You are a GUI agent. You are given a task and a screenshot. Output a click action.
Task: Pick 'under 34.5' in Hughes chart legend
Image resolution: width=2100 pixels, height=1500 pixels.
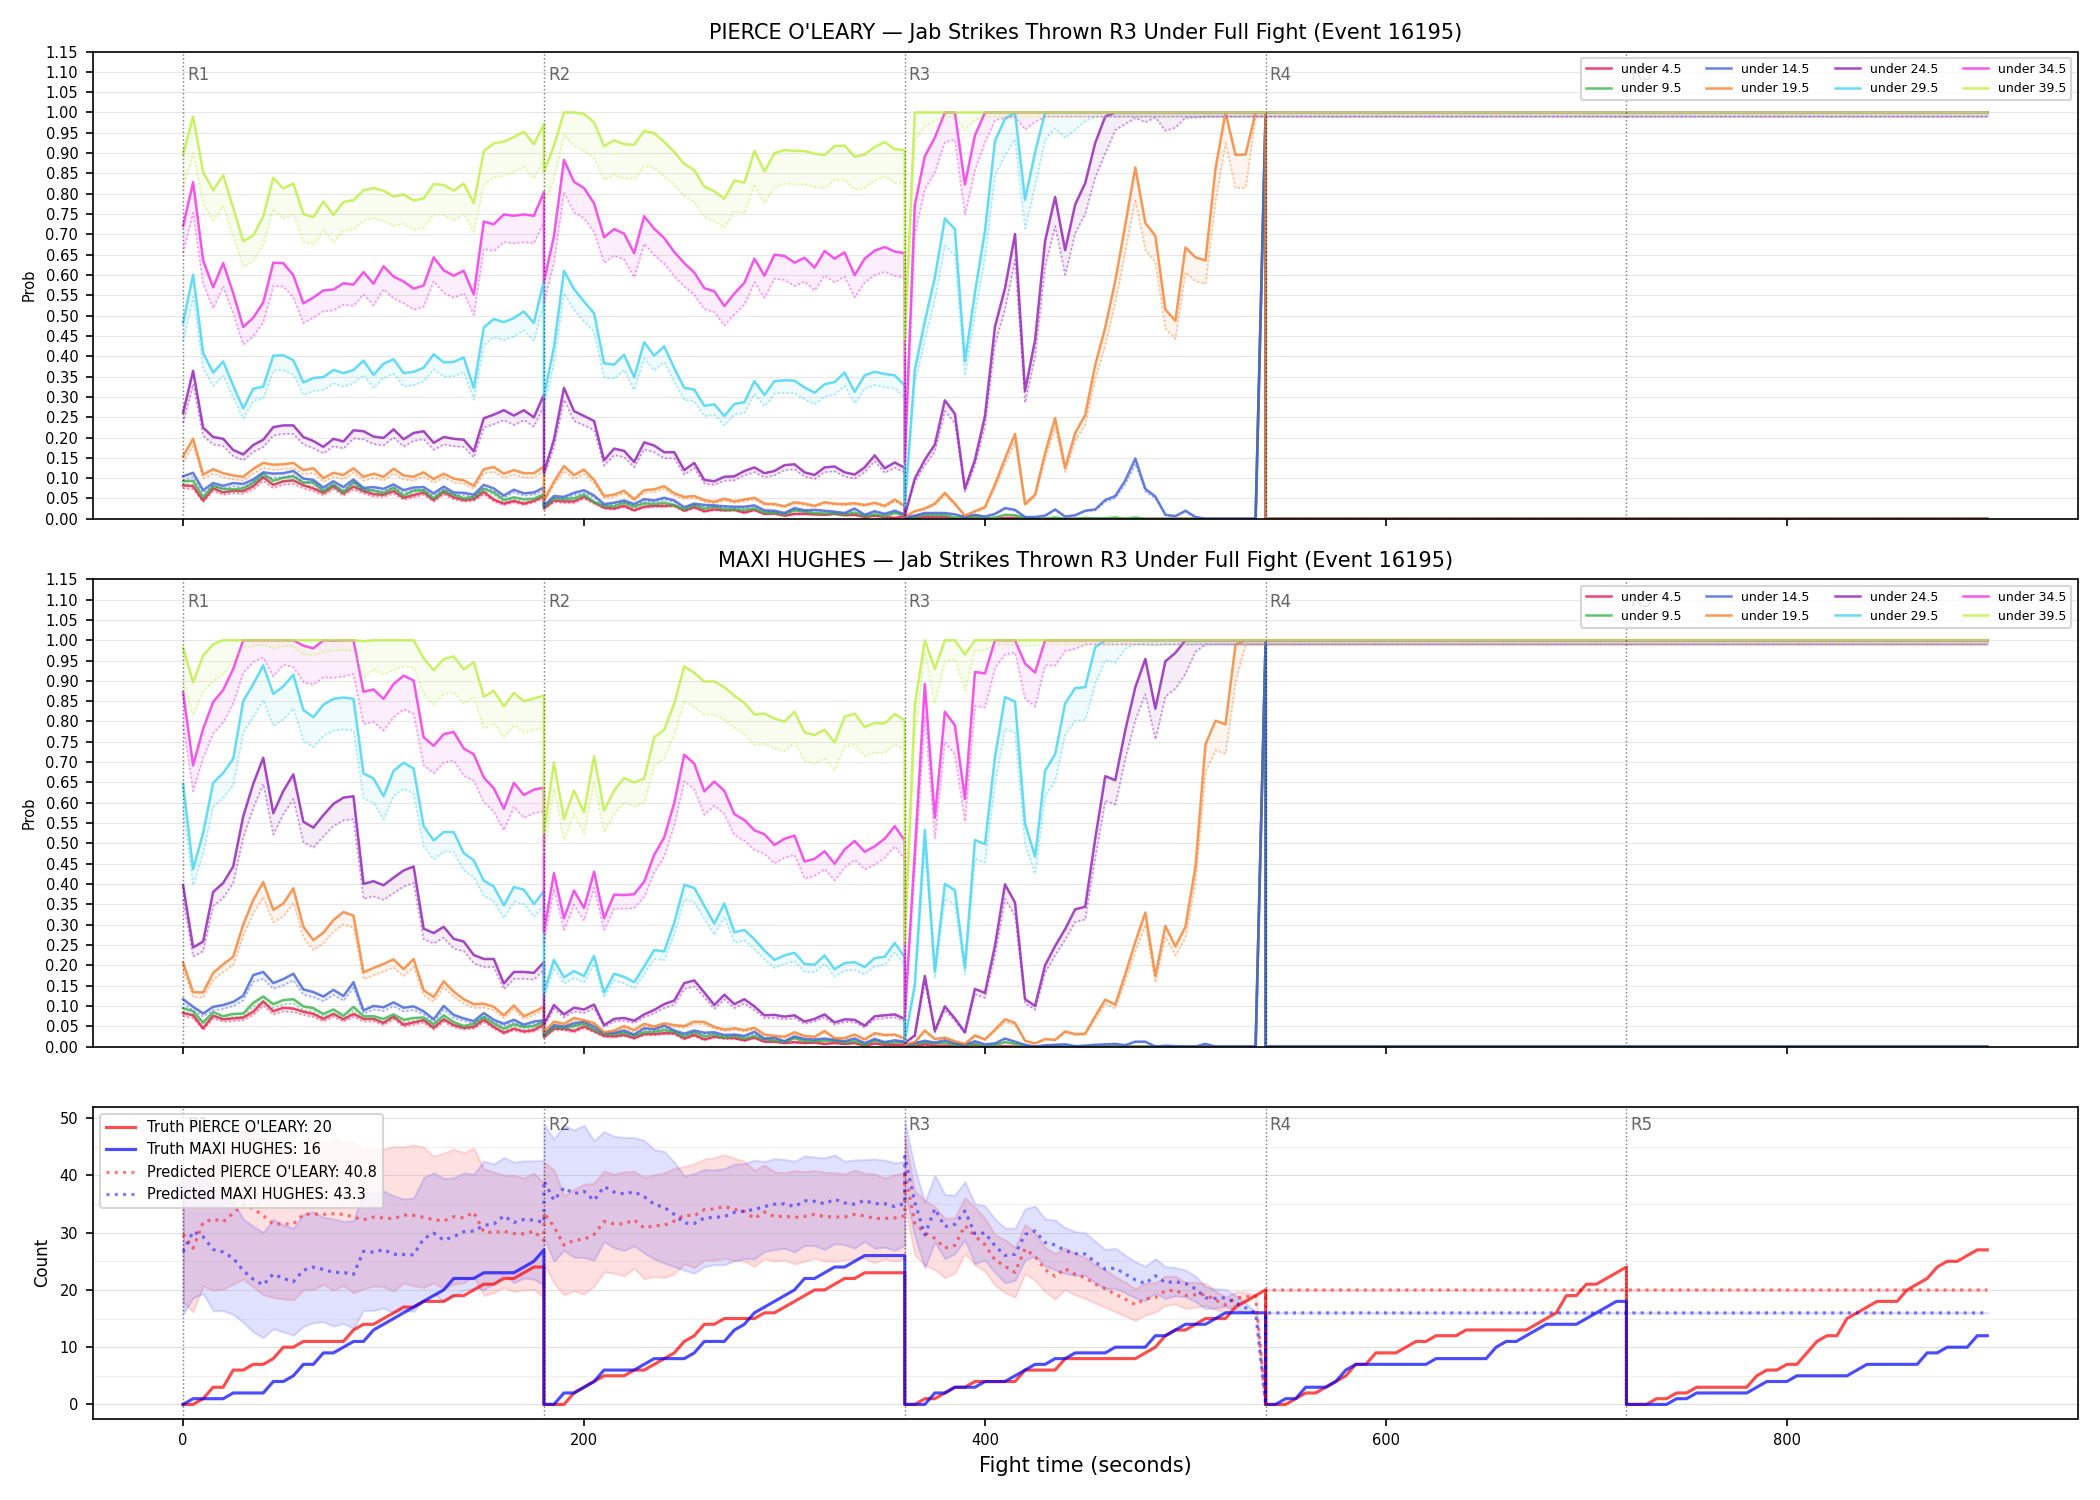pos(2014,597)
